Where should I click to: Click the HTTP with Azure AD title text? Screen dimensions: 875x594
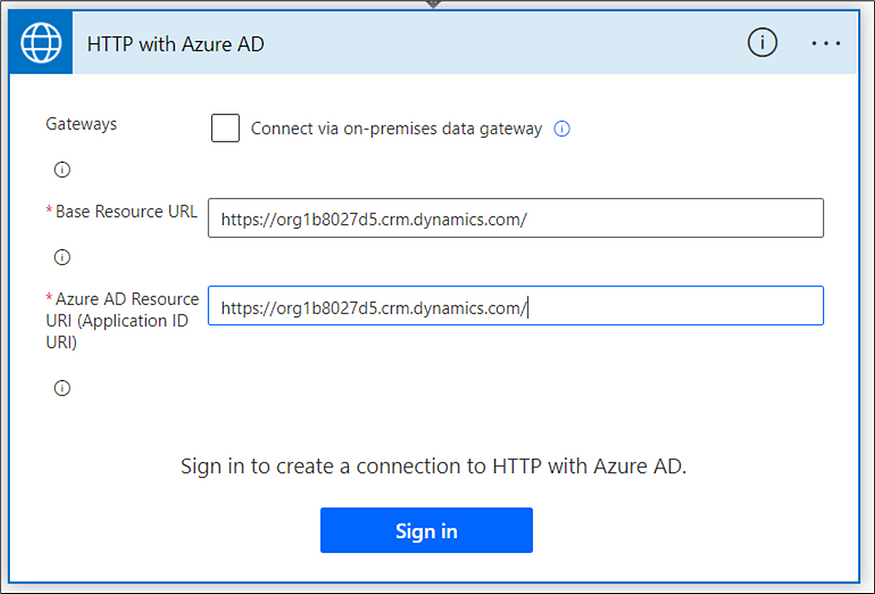176,44
